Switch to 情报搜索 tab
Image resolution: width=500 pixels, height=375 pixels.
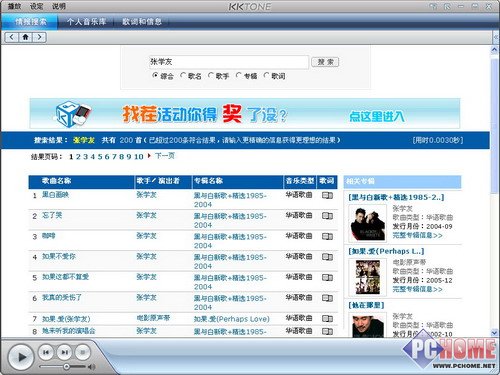pyautogui.click(x=30, y=22)
